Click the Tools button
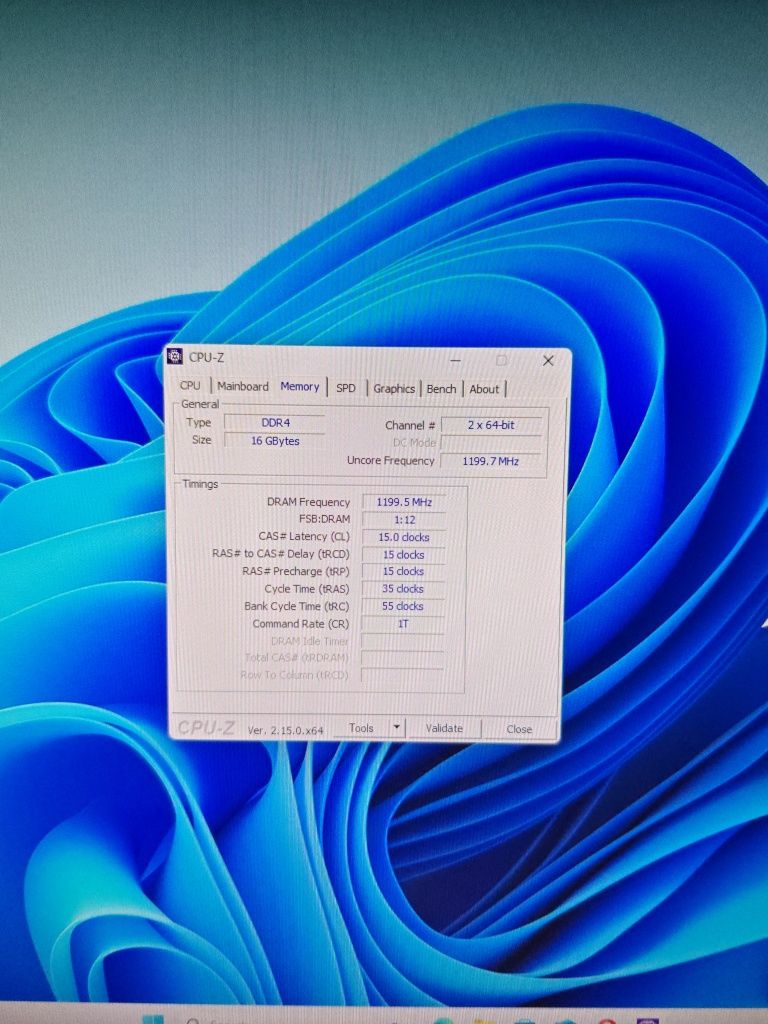This screenshot has width=768, height=1024. (362, 728)
